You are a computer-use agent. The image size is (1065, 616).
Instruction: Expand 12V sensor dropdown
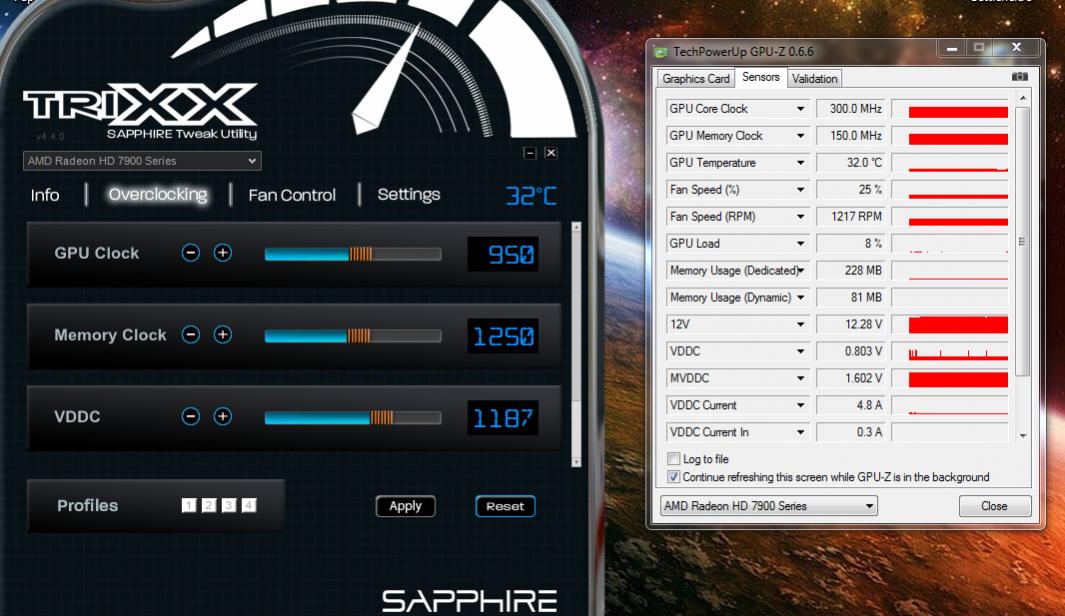click(800, 324)
